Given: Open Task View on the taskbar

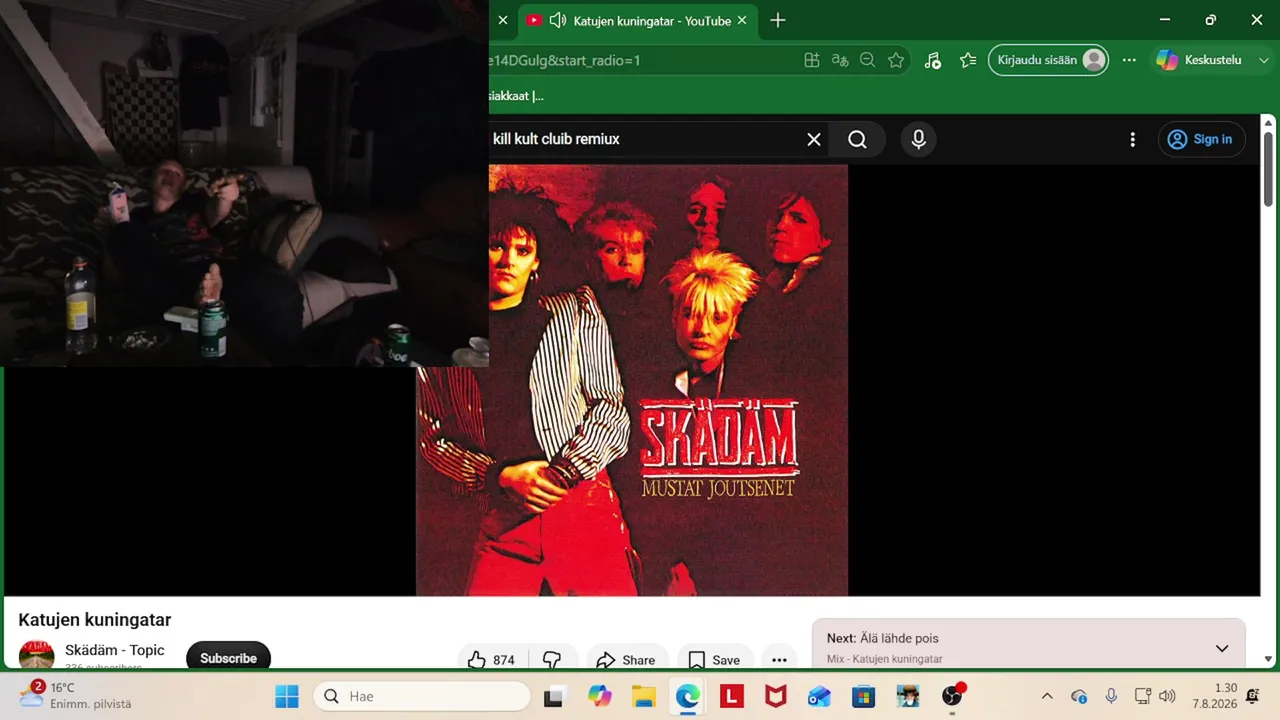Looking at the screenshot, I should tap(553, 696).
